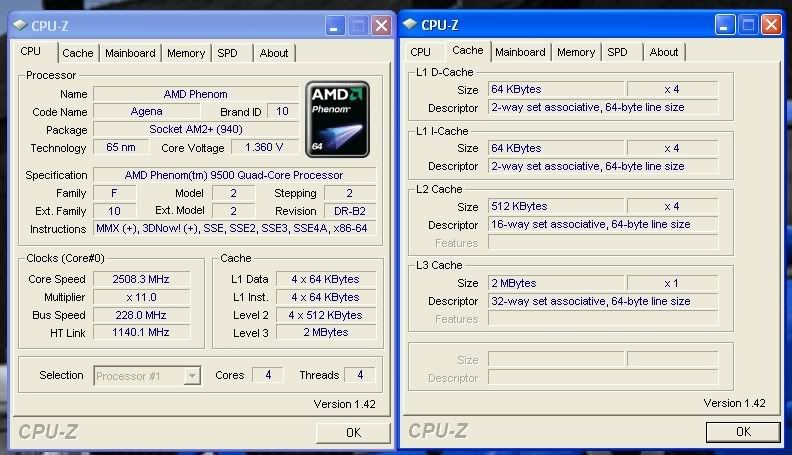Image resolution: width=792 pixels, height=455 pixels.
Task: Click the empty L3 Cache Features field
Action: tap(603, 319)
